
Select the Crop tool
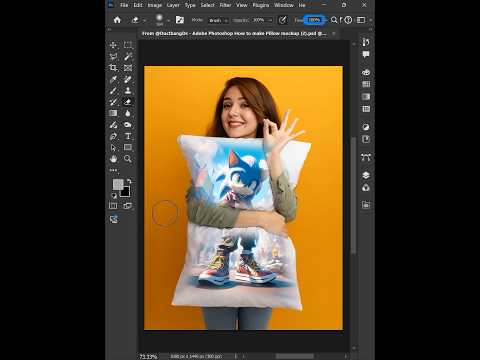(x=113, y=68)
